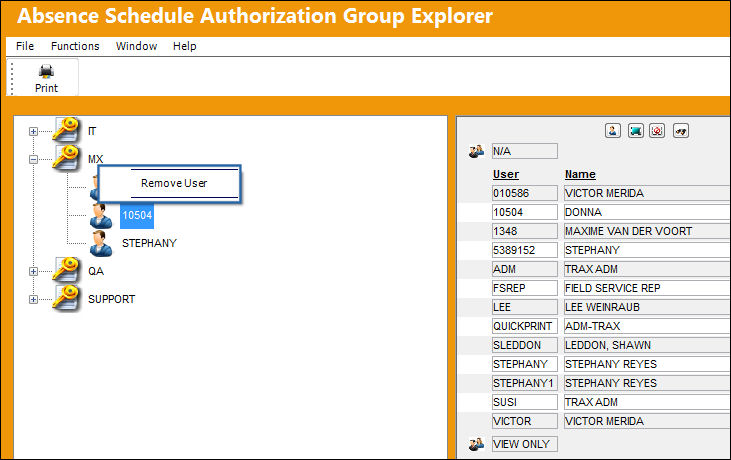This screenshot has height=460, width=731.
Task: Select the STEPHANY tree label under MX
Action: pyautogui.click(x=149, y=243)
